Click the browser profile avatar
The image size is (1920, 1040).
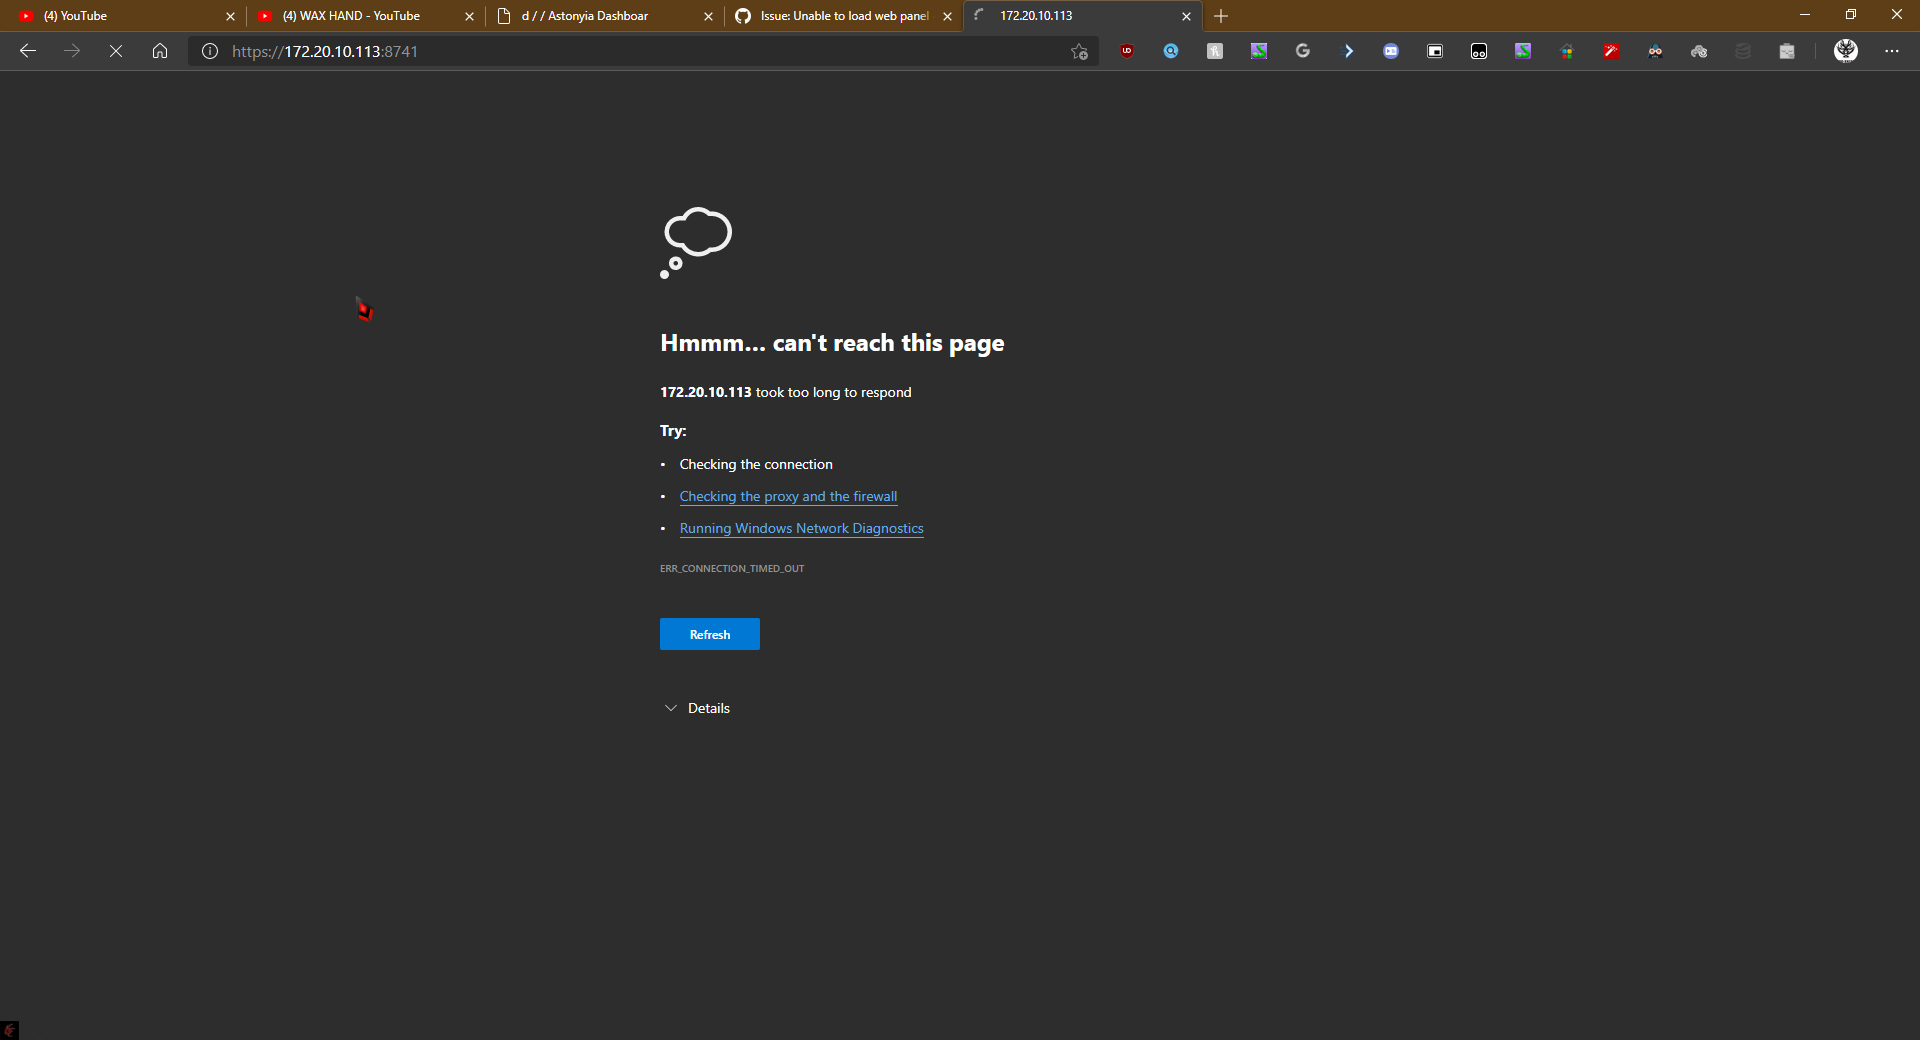(x=1846, y=51)
